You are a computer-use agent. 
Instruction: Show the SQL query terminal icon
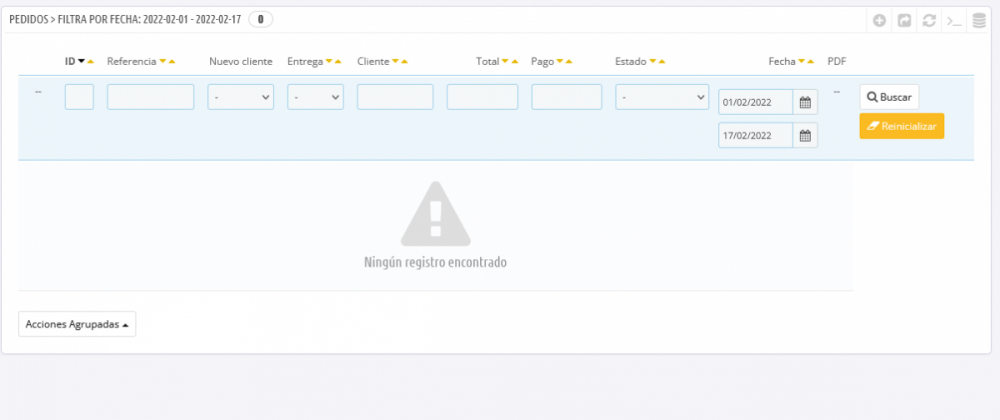point(954,20)
